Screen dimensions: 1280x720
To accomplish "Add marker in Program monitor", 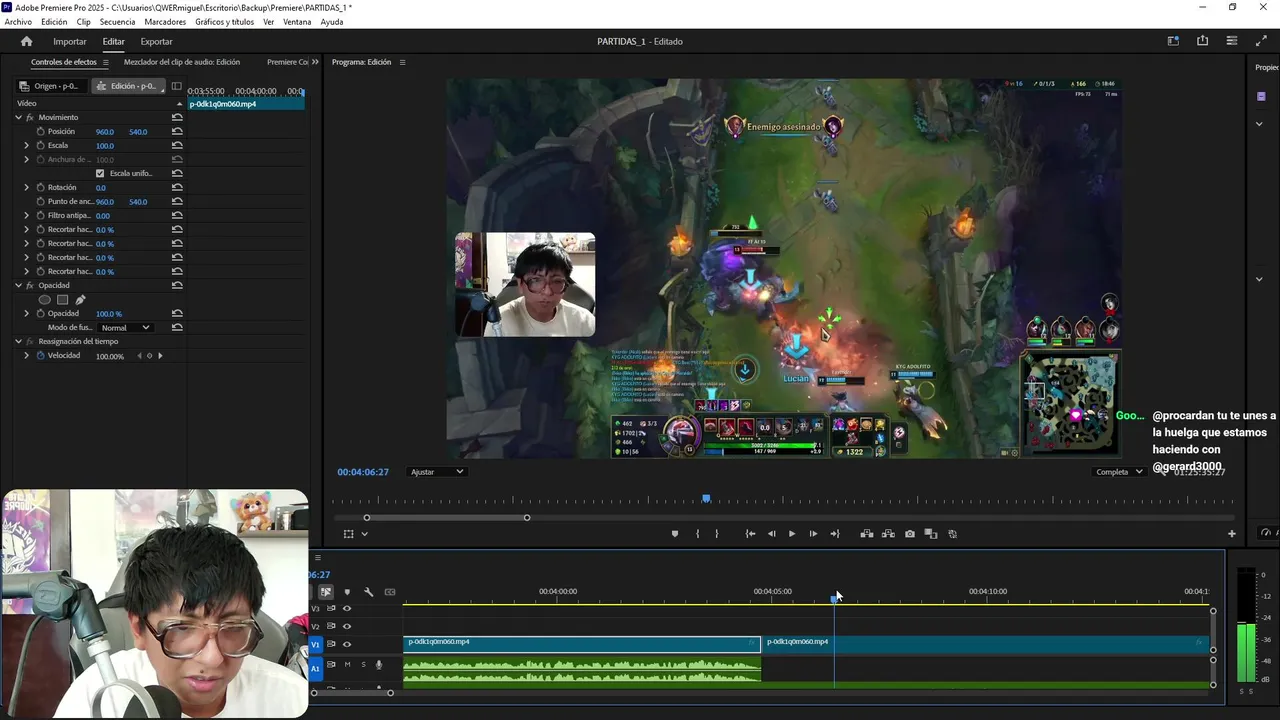I will pyautogui.click(x=674, y=534).
